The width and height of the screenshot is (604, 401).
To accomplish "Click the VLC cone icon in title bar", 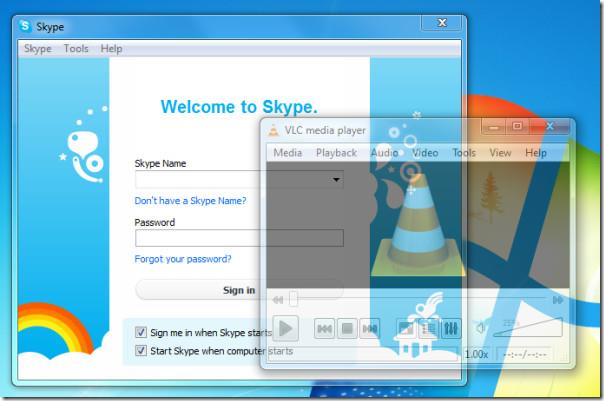I will tap(273, 131).
